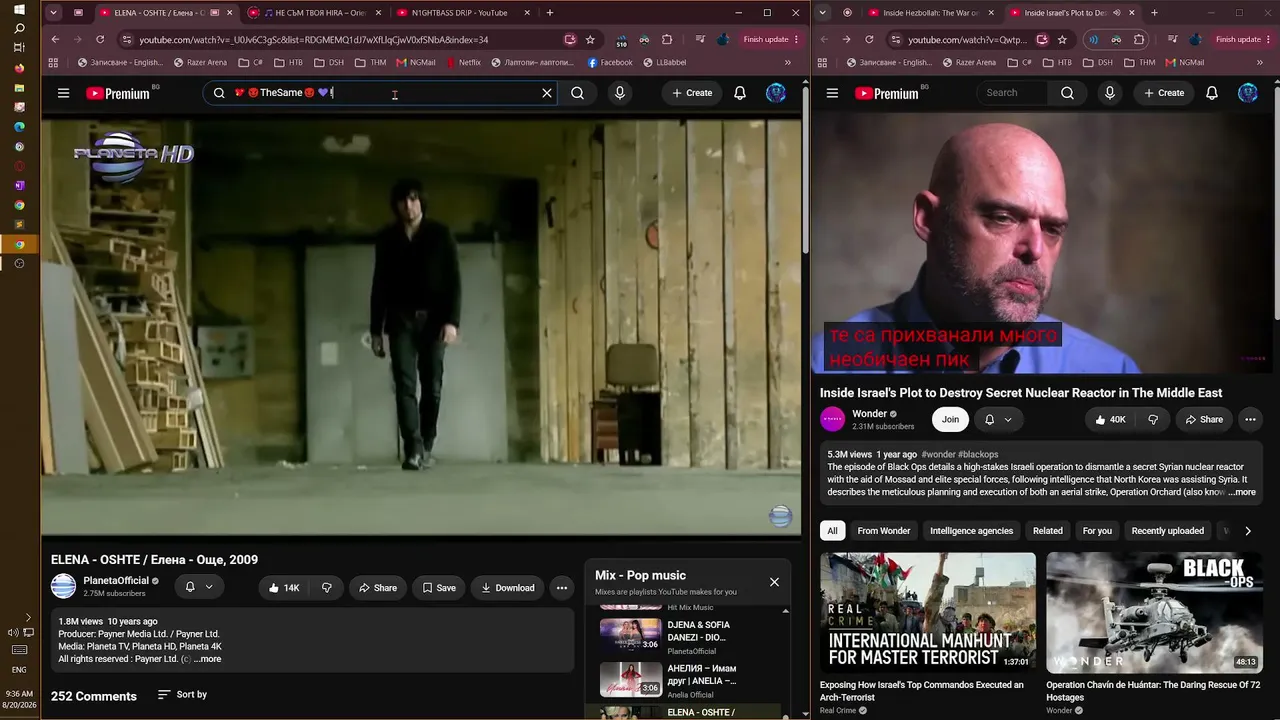Click Create button in right YouTube window
Screen dimensions: 1280x720
coord(1164,93)
